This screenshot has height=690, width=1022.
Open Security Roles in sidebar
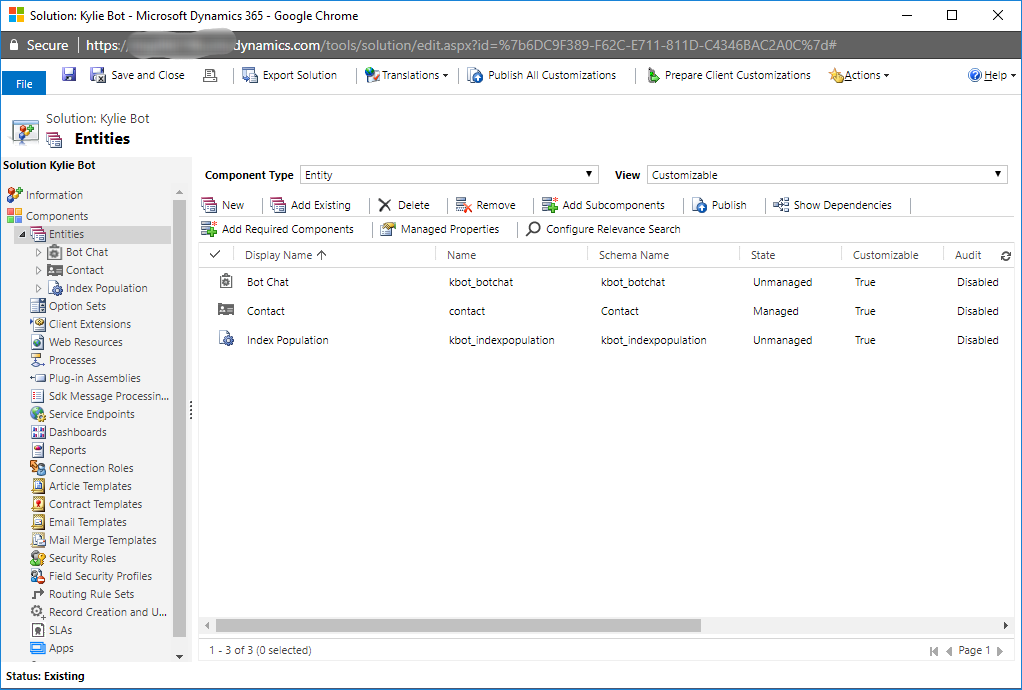73,558
